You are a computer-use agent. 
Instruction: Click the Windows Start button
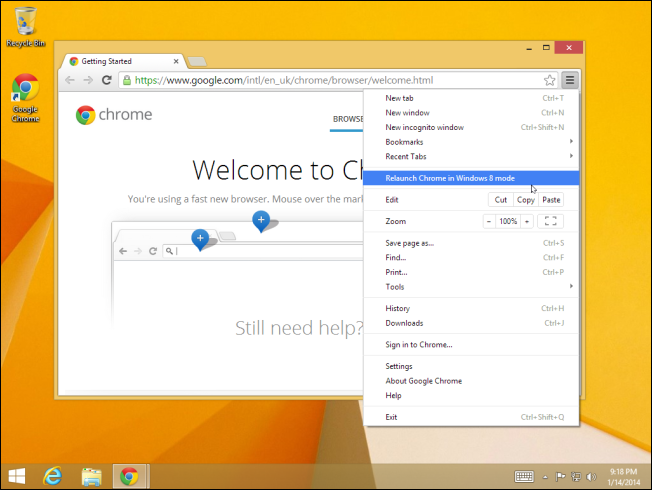17,476
